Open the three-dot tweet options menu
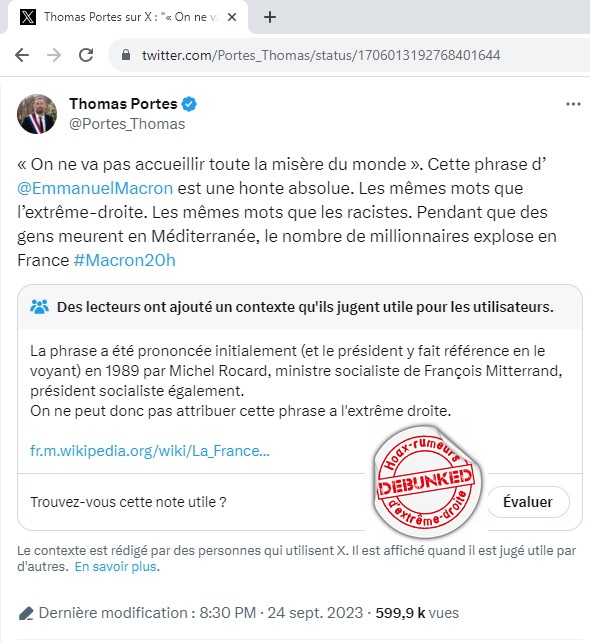 point(573,104)
